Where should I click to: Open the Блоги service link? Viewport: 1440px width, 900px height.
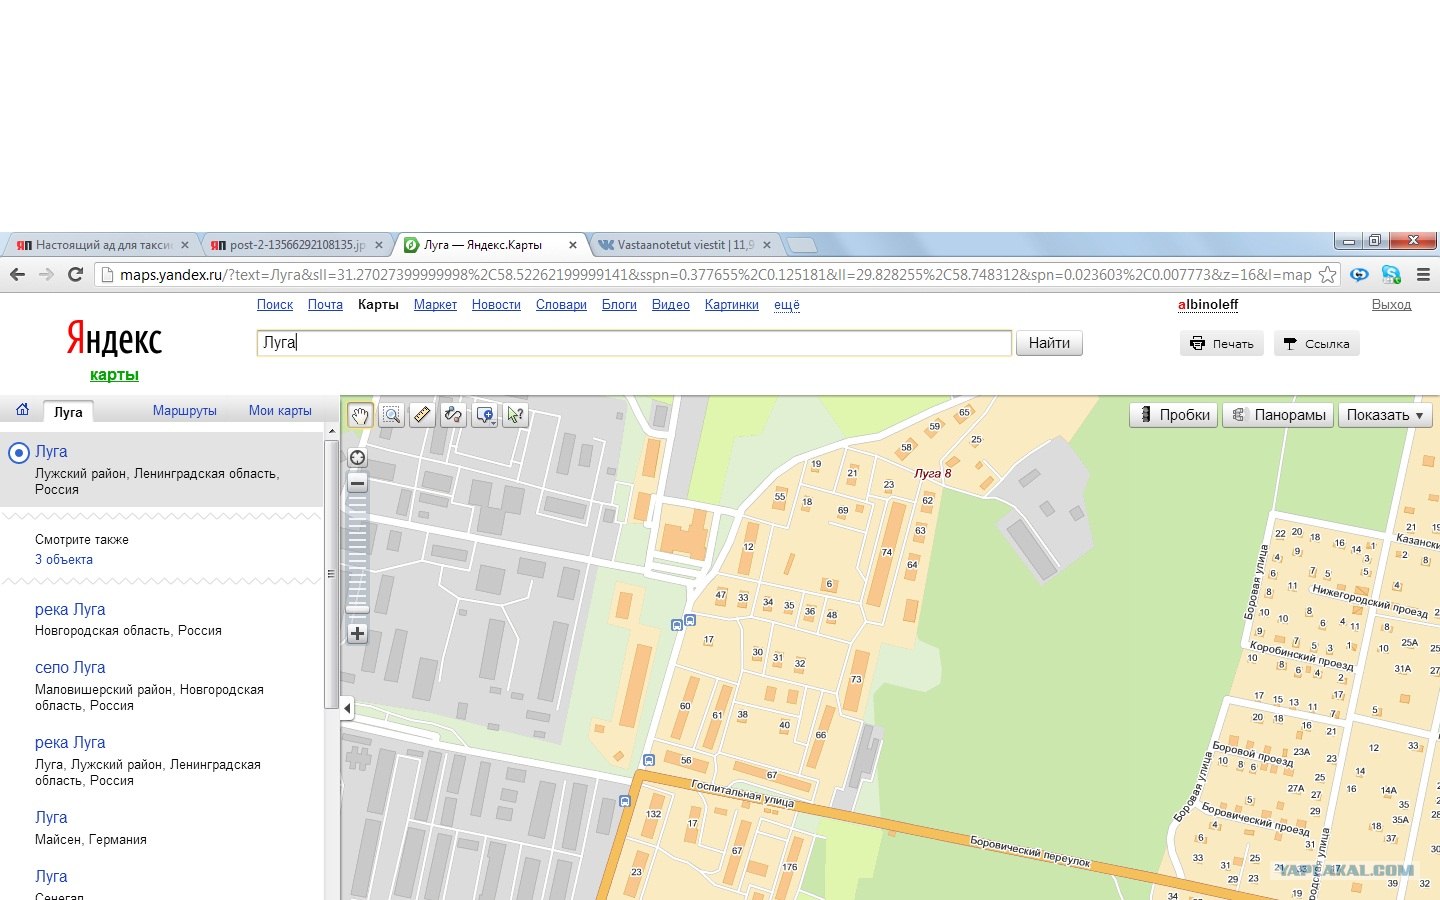pos(619,305)
